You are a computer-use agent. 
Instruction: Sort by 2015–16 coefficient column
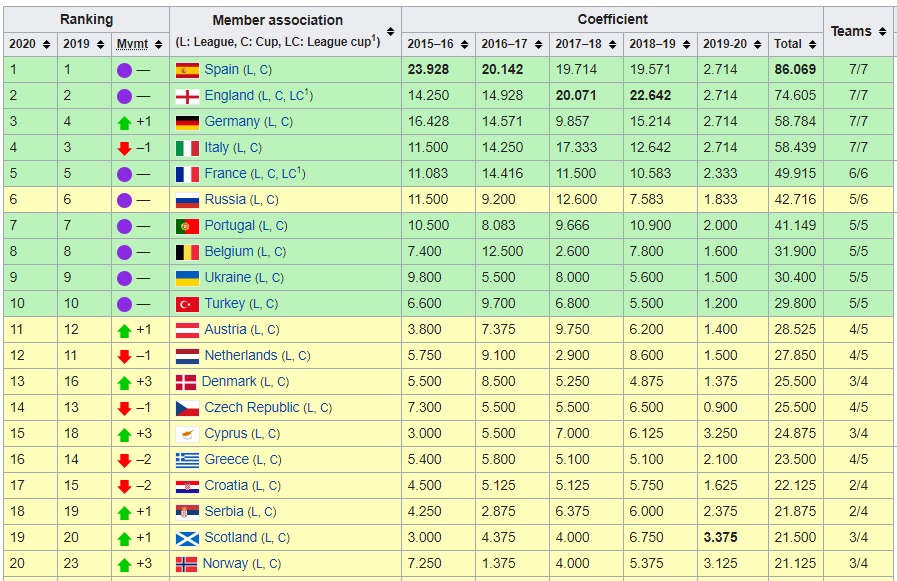click(x=464, y=45)
